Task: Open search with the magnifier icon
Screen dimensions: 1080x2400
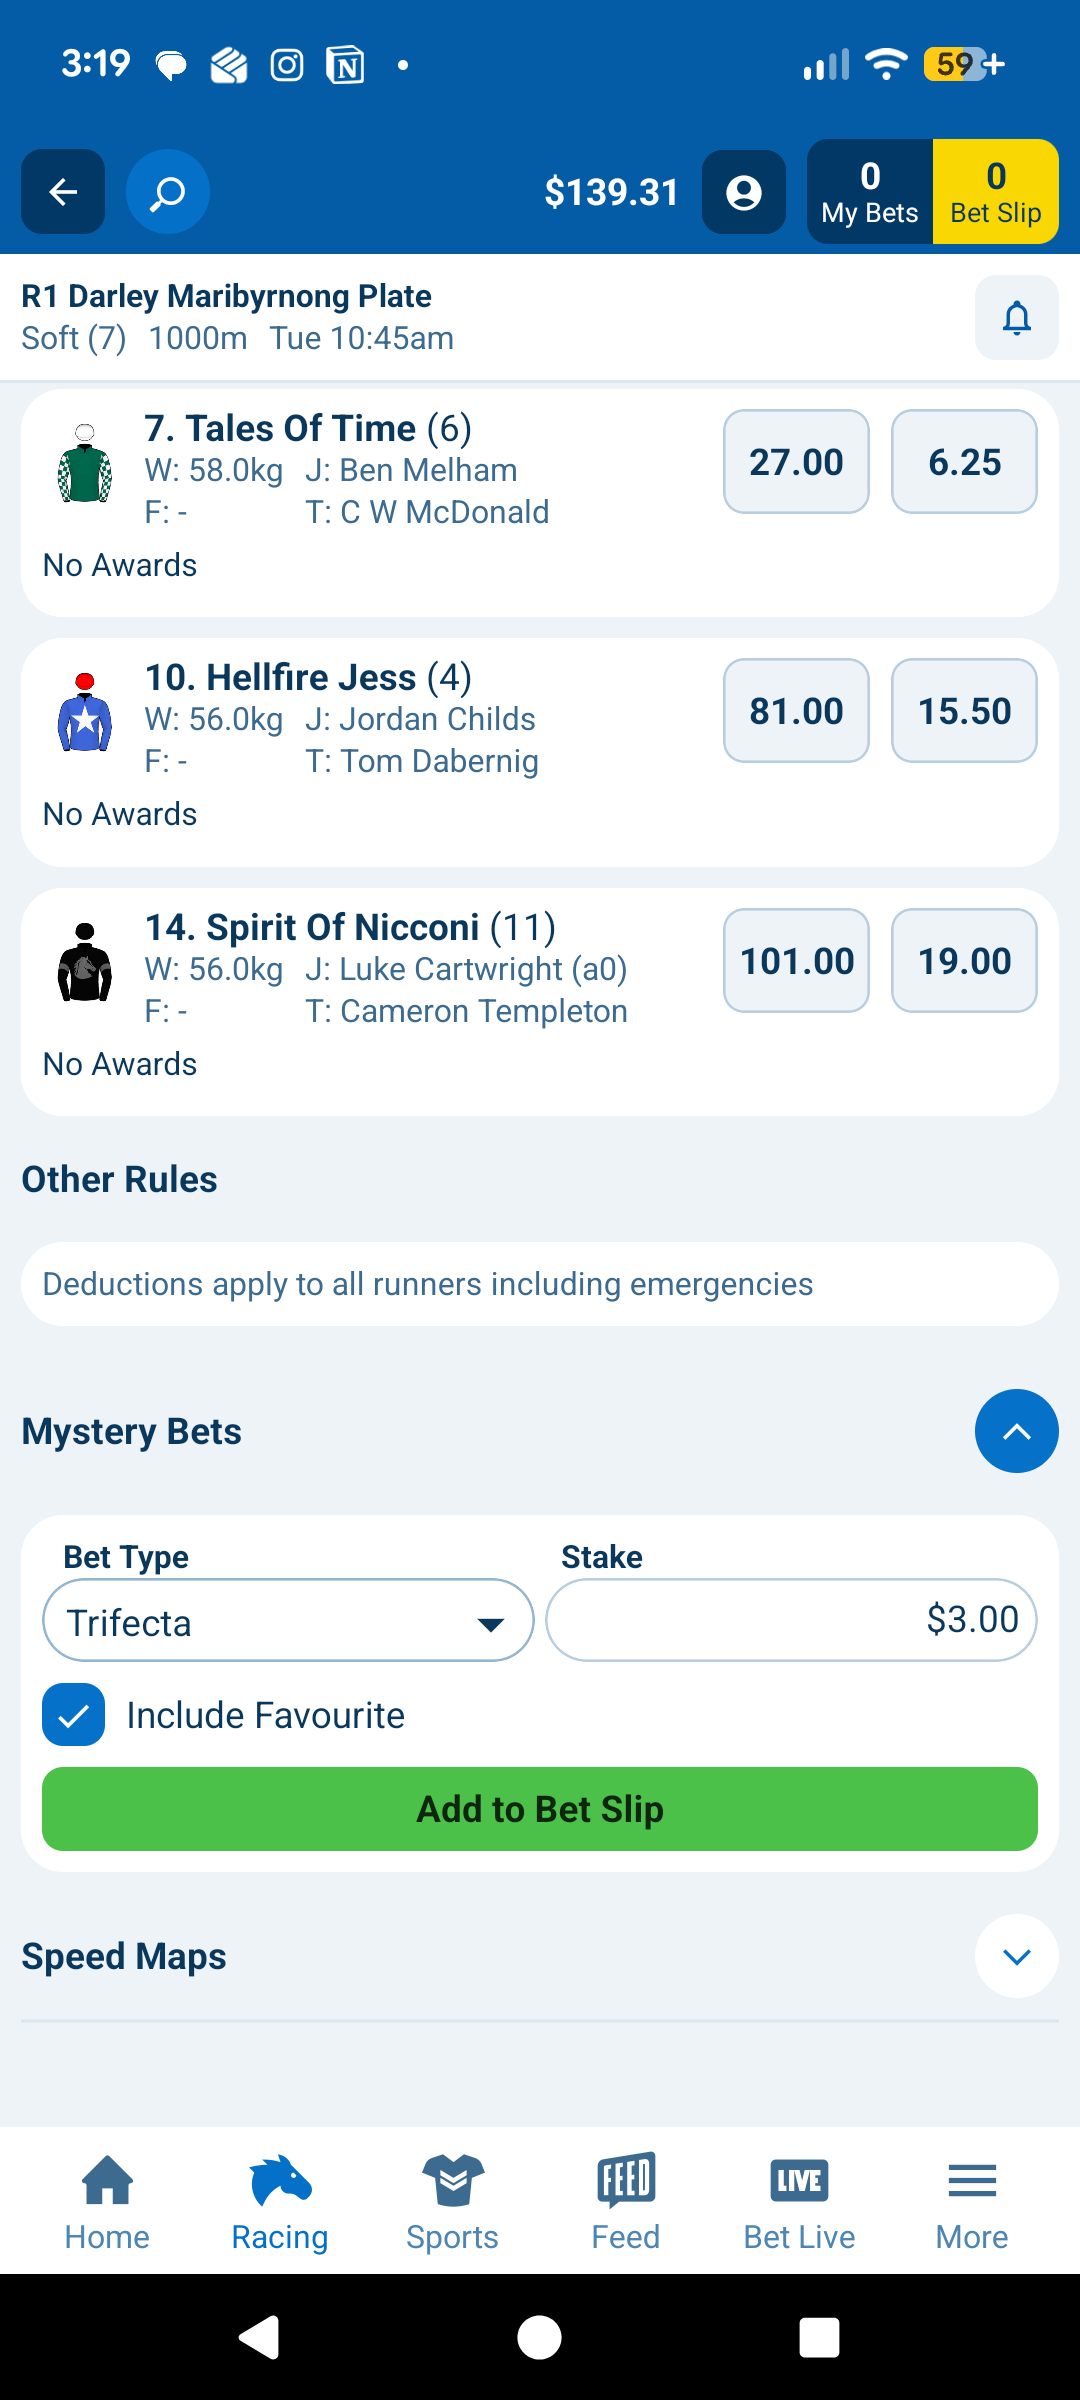Action: pyautogui.click(x=168, y=192)
